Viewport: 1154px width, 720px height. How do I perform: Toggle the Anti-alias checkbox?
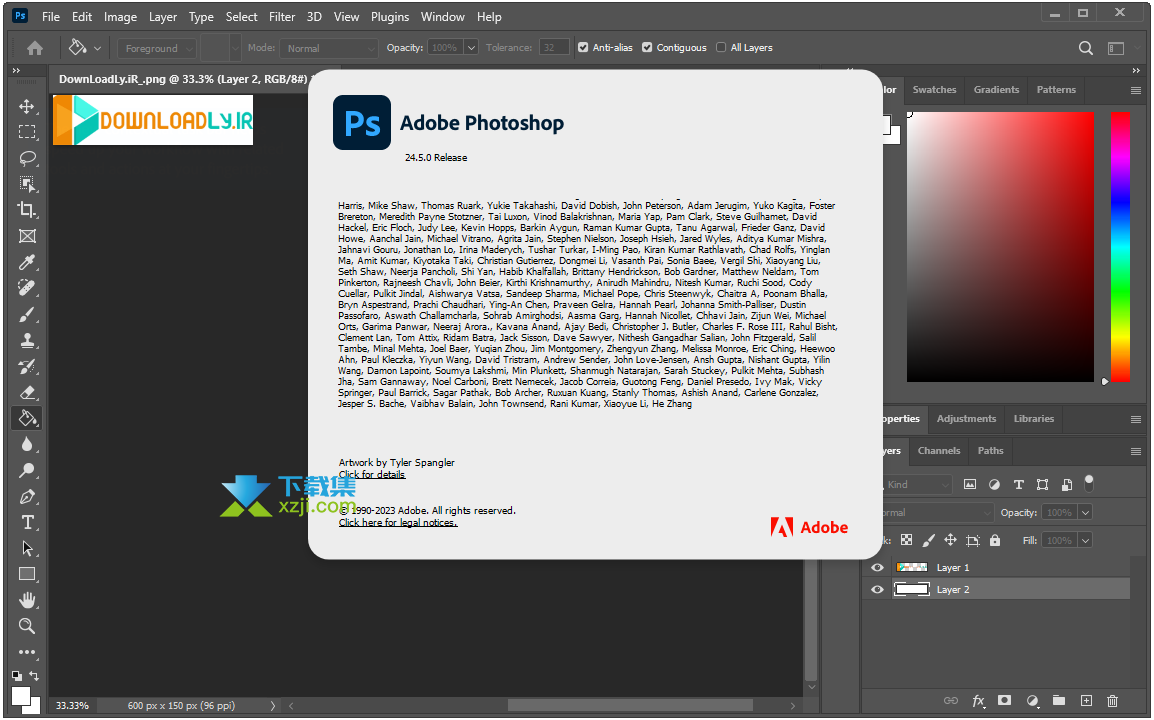(x=583, y=48)
